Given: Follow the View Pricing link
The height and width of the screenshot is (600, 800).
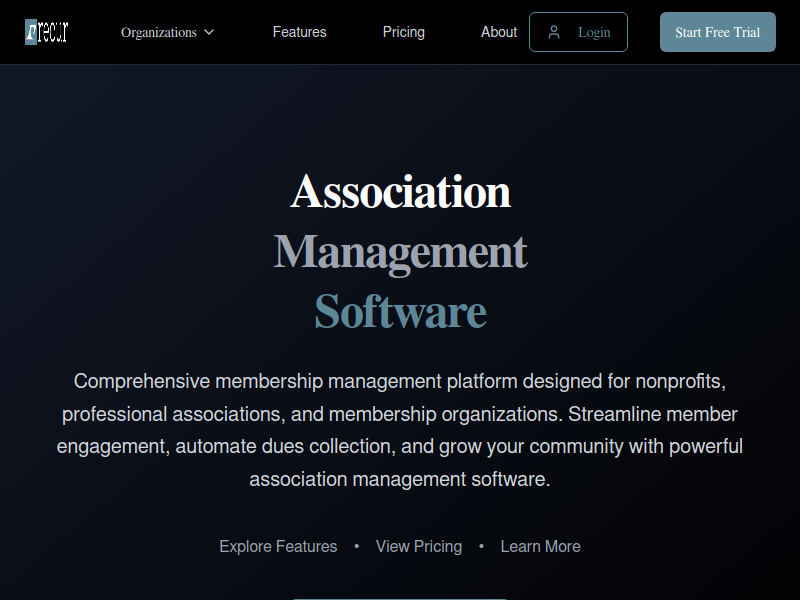Looking at the screenshot, I should [419, 546].
